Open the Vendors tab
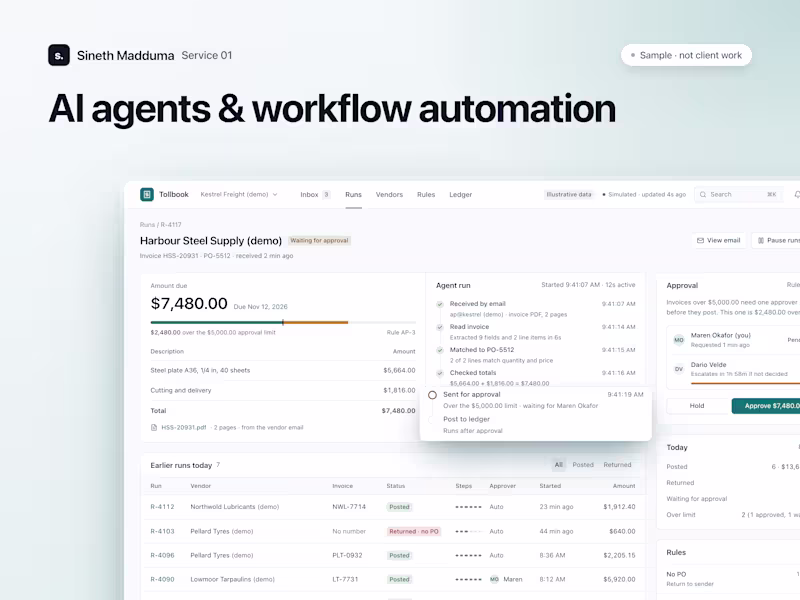 click(x=389, y=194)
